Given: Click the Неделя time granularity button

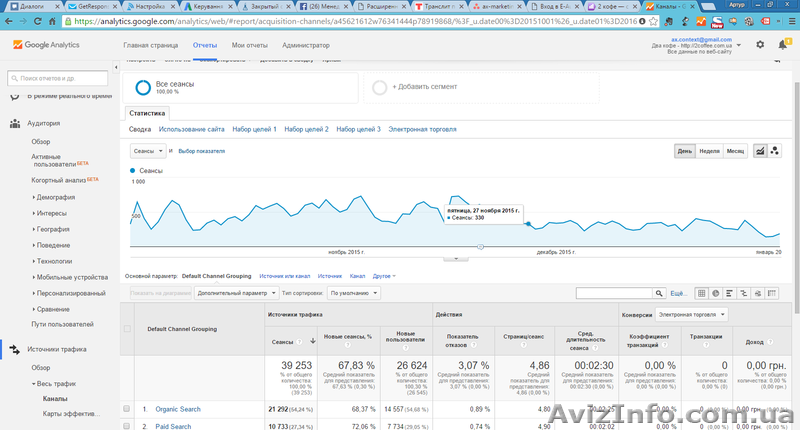Looking at the screenshot, I should 710,151.
